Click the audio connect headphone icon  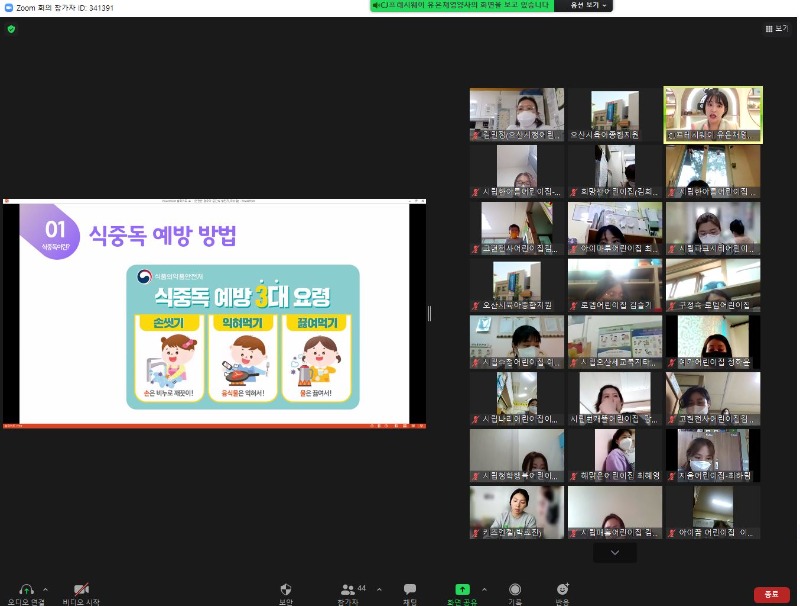click(26, 589)
